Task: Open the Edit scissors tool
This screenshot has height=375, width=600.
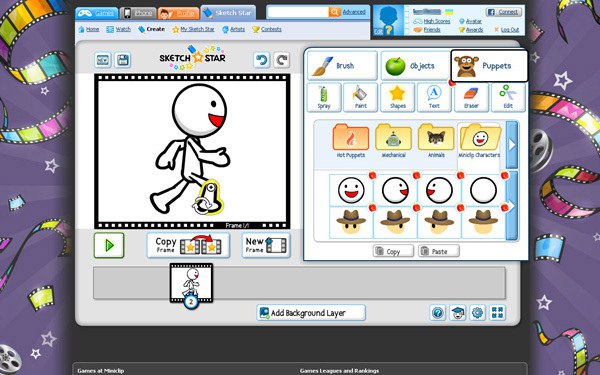Action: tap(508, 98)
